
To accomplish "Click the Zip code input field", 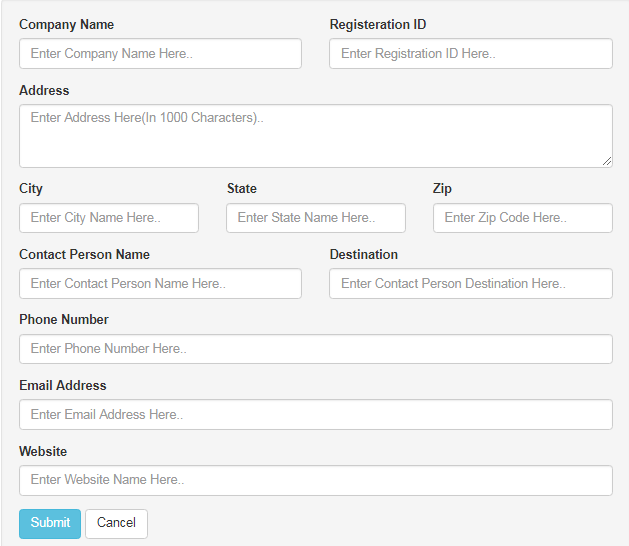I will [x=522, y=218].
